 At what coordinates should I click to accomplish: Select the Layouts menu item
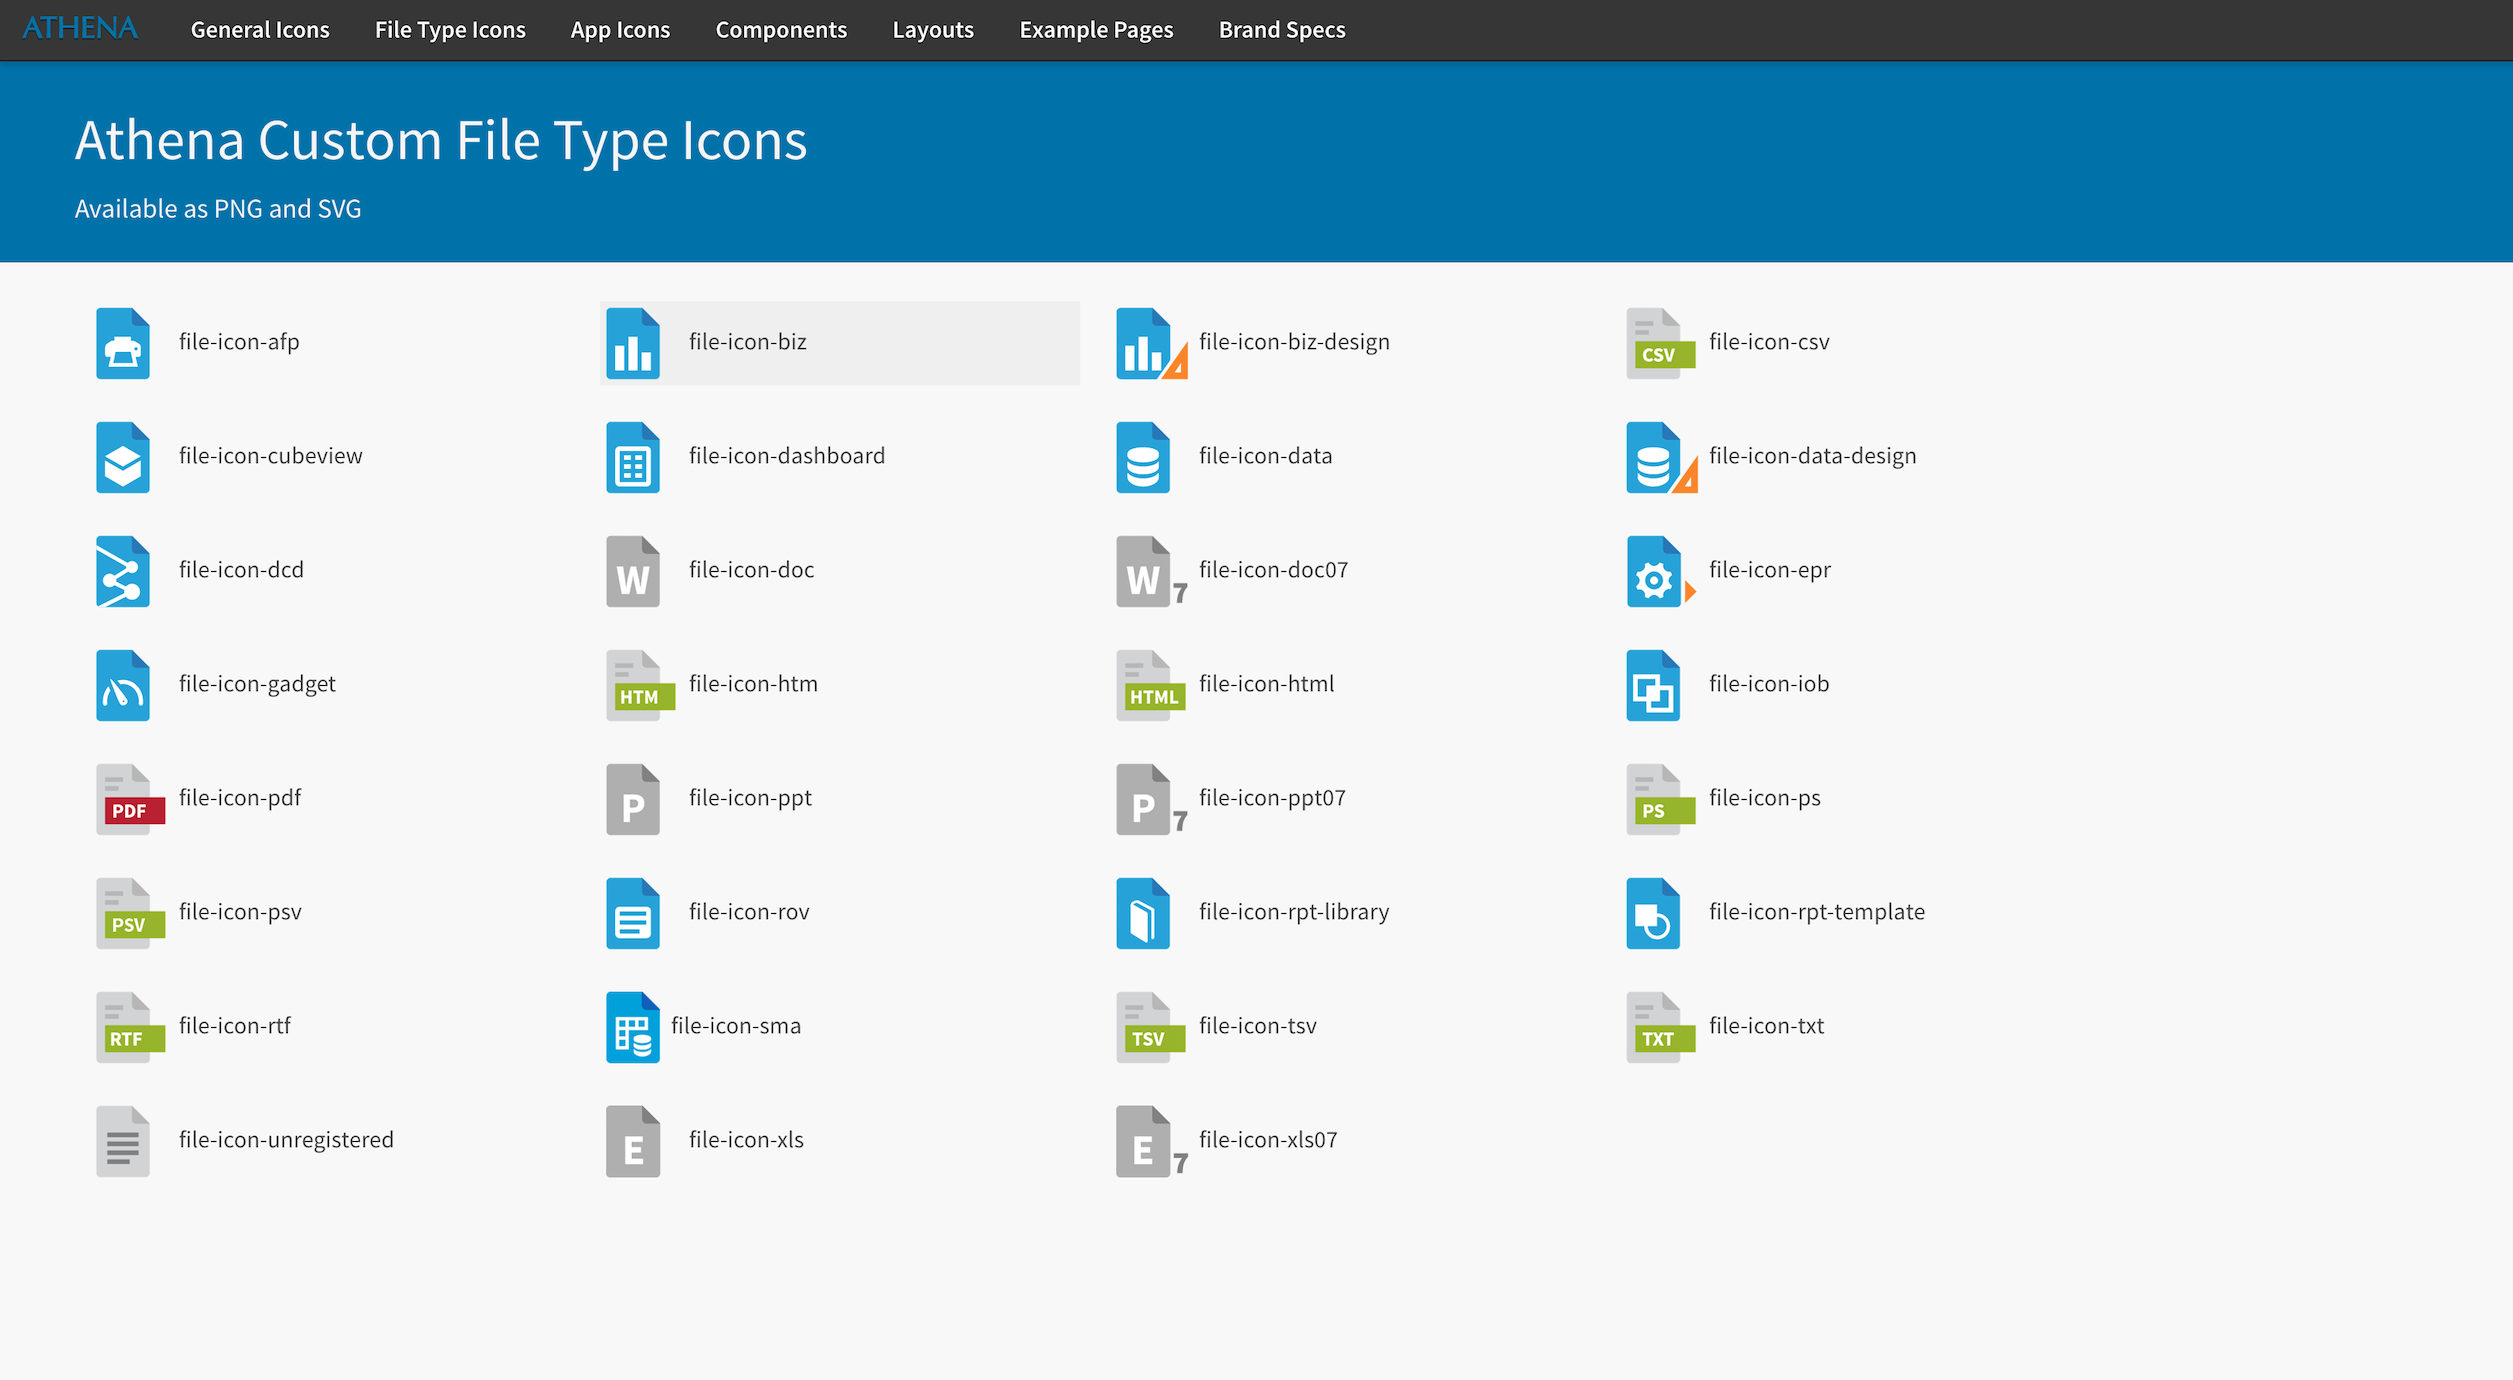pos(933,30)
